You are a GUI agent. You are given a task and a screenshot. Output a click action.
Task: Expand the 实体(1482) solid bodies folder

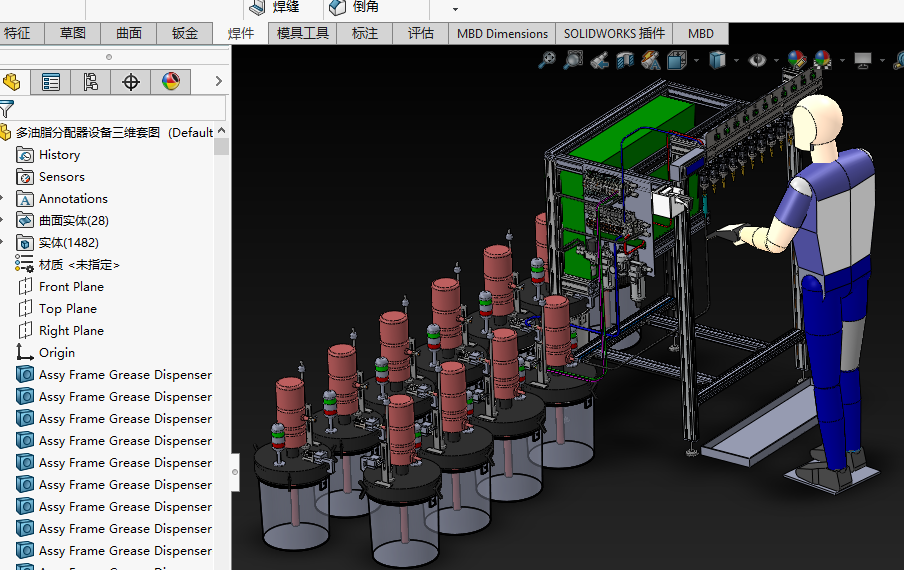pyautogui.click(x=4, y=243)
